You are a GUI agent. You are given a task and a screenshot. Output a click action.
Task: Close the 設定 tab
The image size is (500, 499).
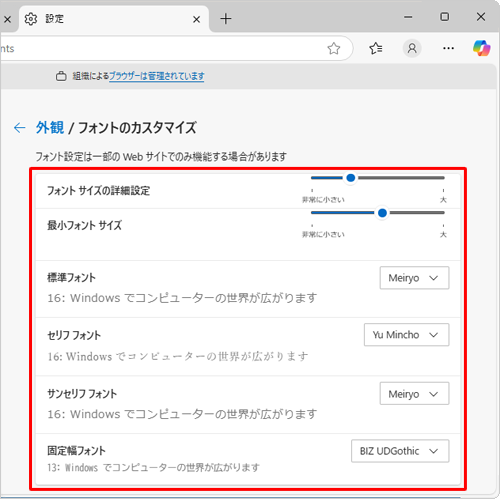click(x=196, y=19)
